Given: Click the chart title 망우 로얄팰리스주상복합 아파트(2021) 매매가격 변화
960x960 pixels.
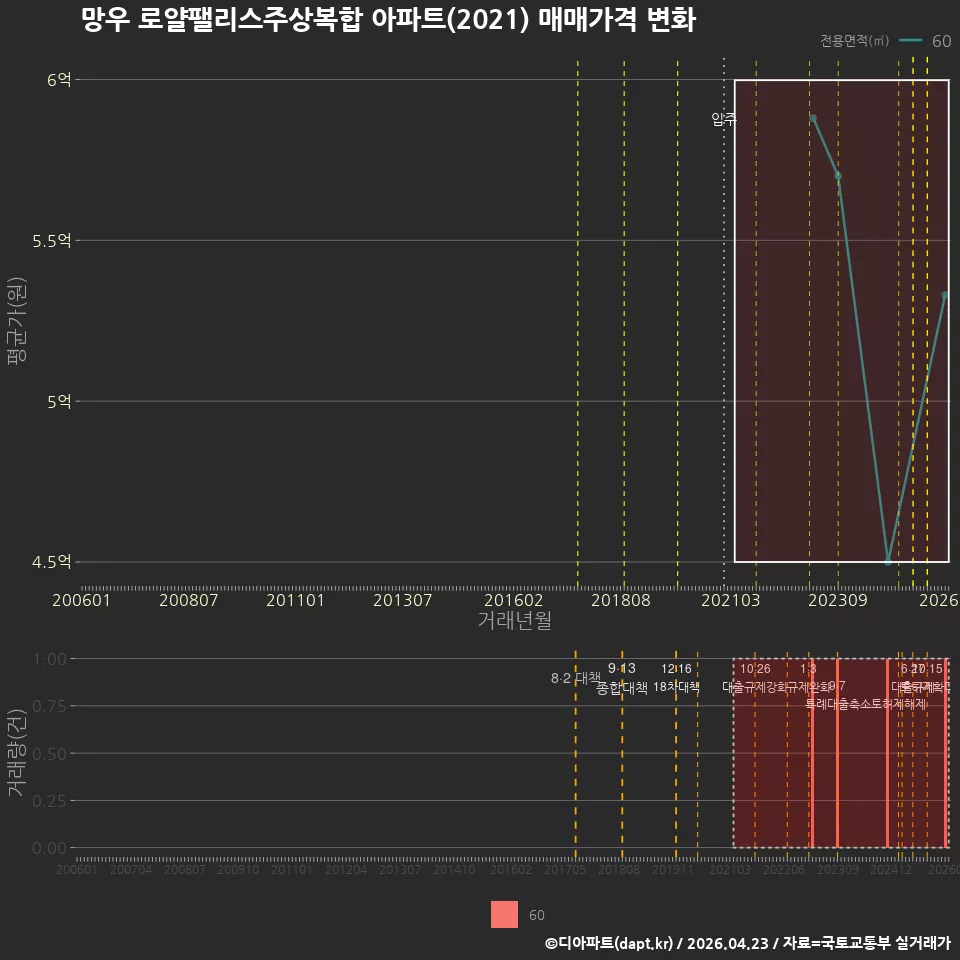Looking at the screenshot, I should (388, 20).
